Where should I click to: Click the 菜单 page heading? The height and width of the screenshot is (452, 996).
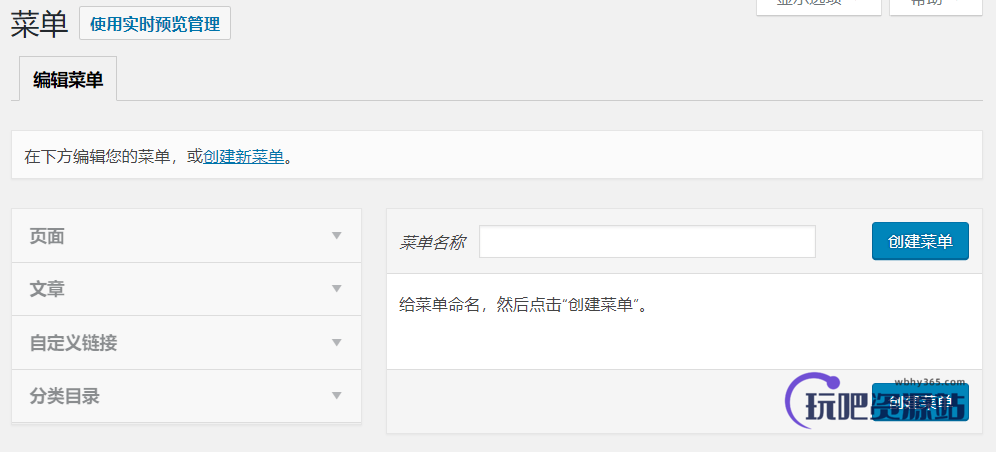[x=39, y=25]
